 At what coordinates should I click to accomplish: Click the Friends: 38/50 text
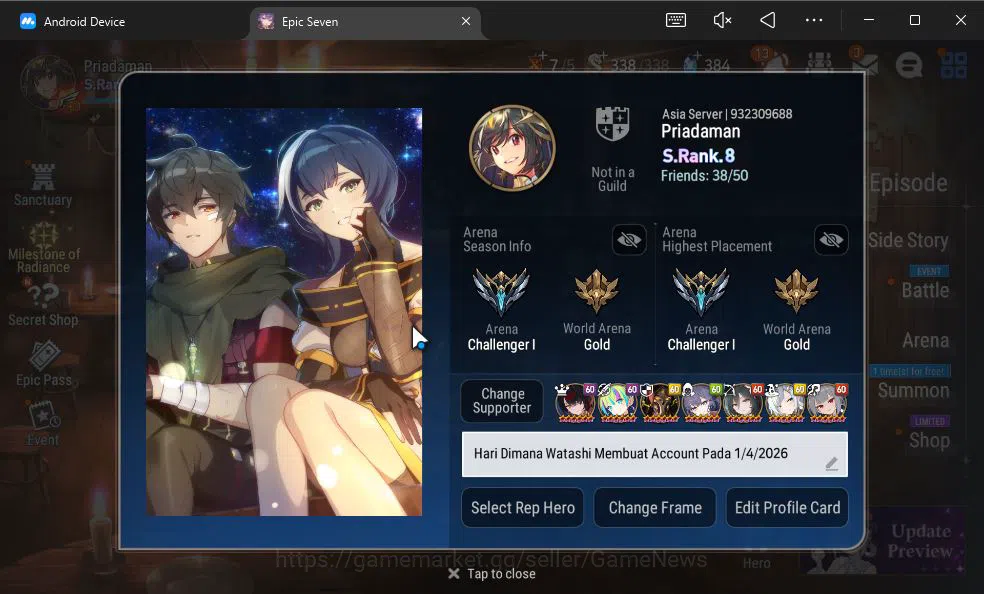[x=704, y=176]
